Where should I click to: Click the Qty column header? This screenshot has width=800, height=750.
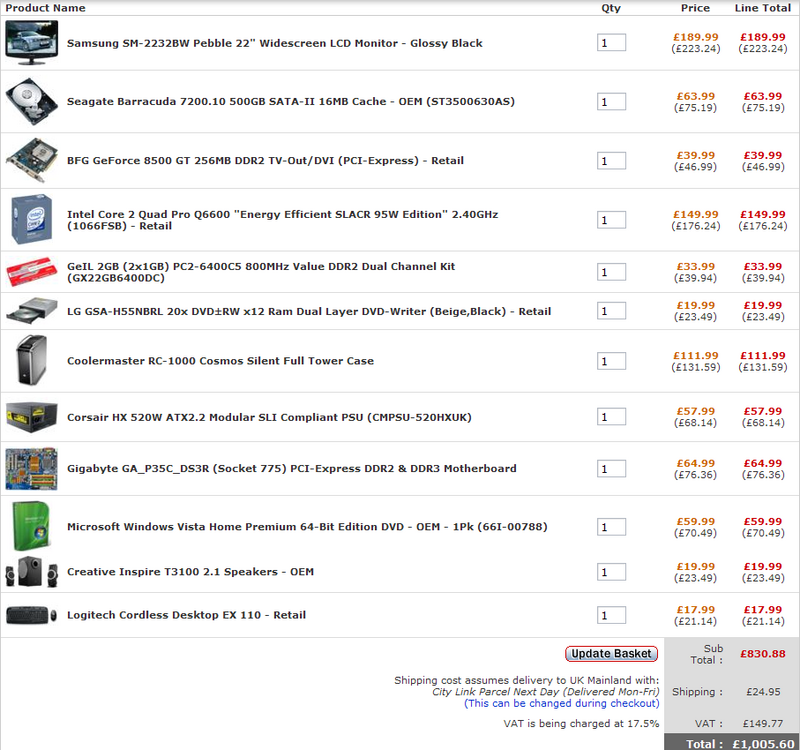tap(611, 8)
